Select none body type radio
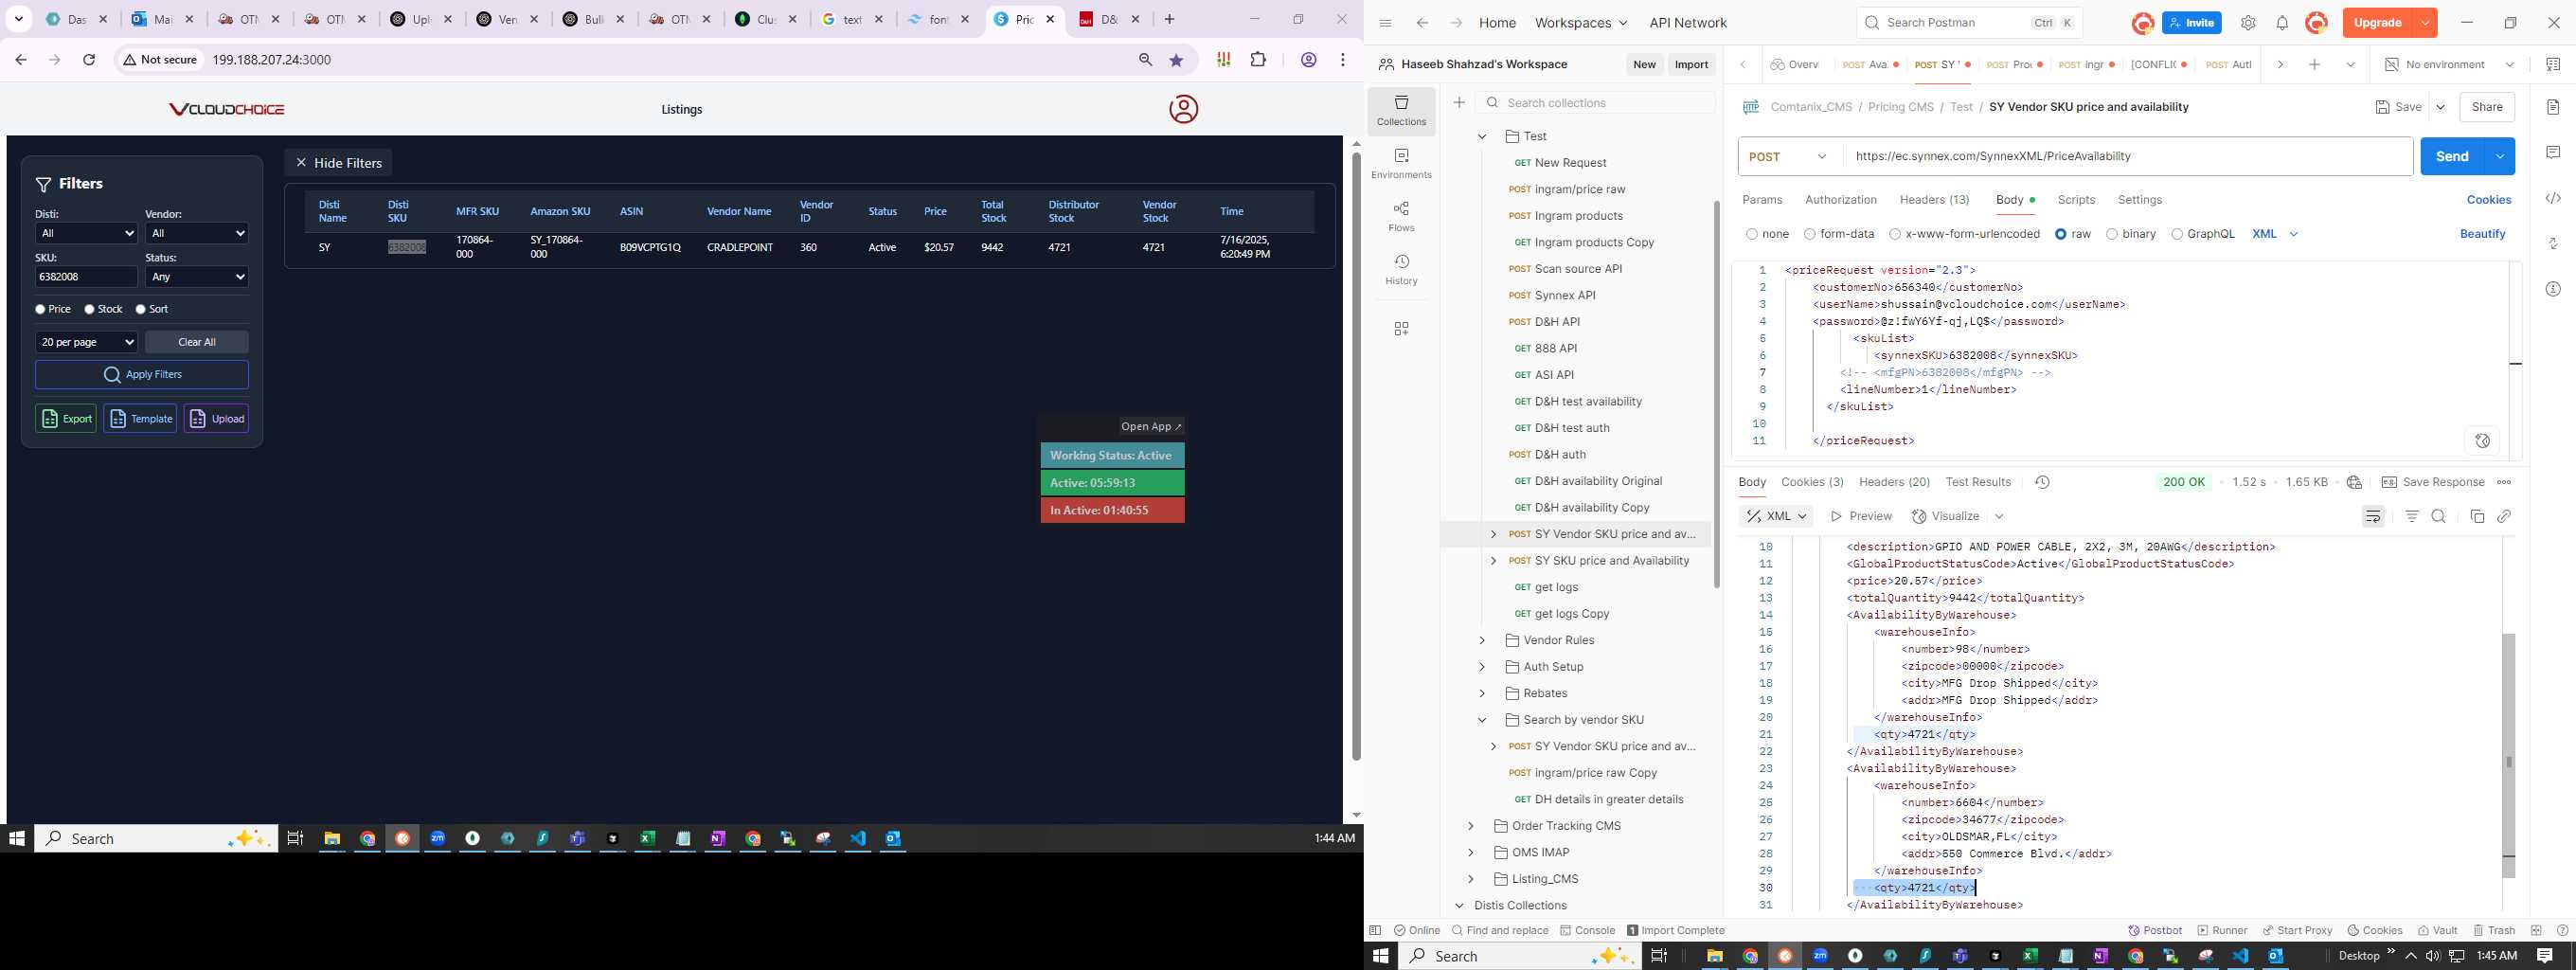 [1752, 234]
